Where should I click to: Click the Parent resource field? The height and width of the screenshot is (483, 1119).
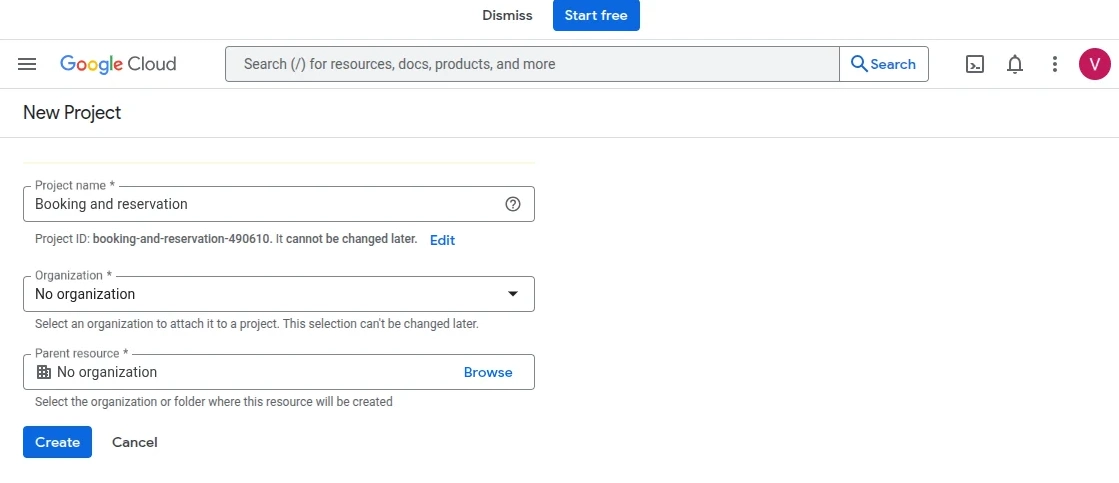[x=250, y=372]
